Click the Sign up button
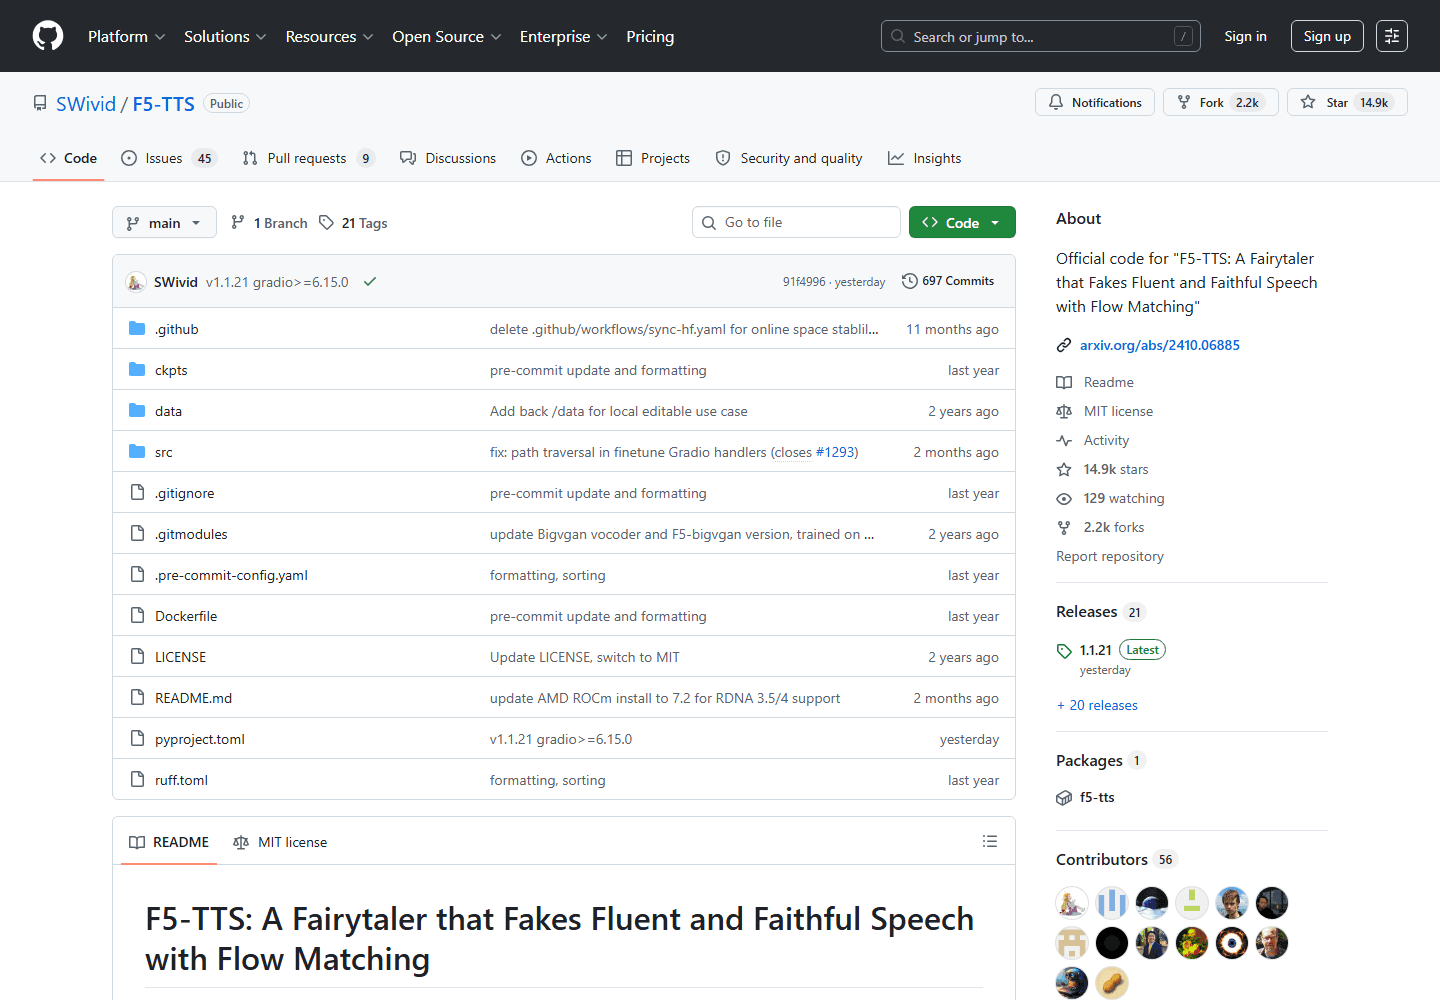The width and height of the screenshot is (1440, 1000). pos(1327,36)
